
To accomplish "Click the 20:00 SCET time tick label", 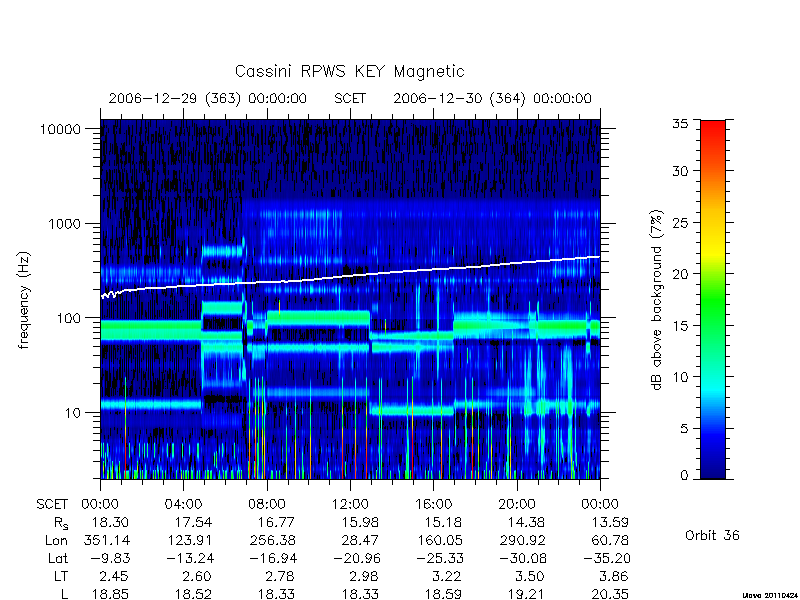I will (x=517, y=504).
